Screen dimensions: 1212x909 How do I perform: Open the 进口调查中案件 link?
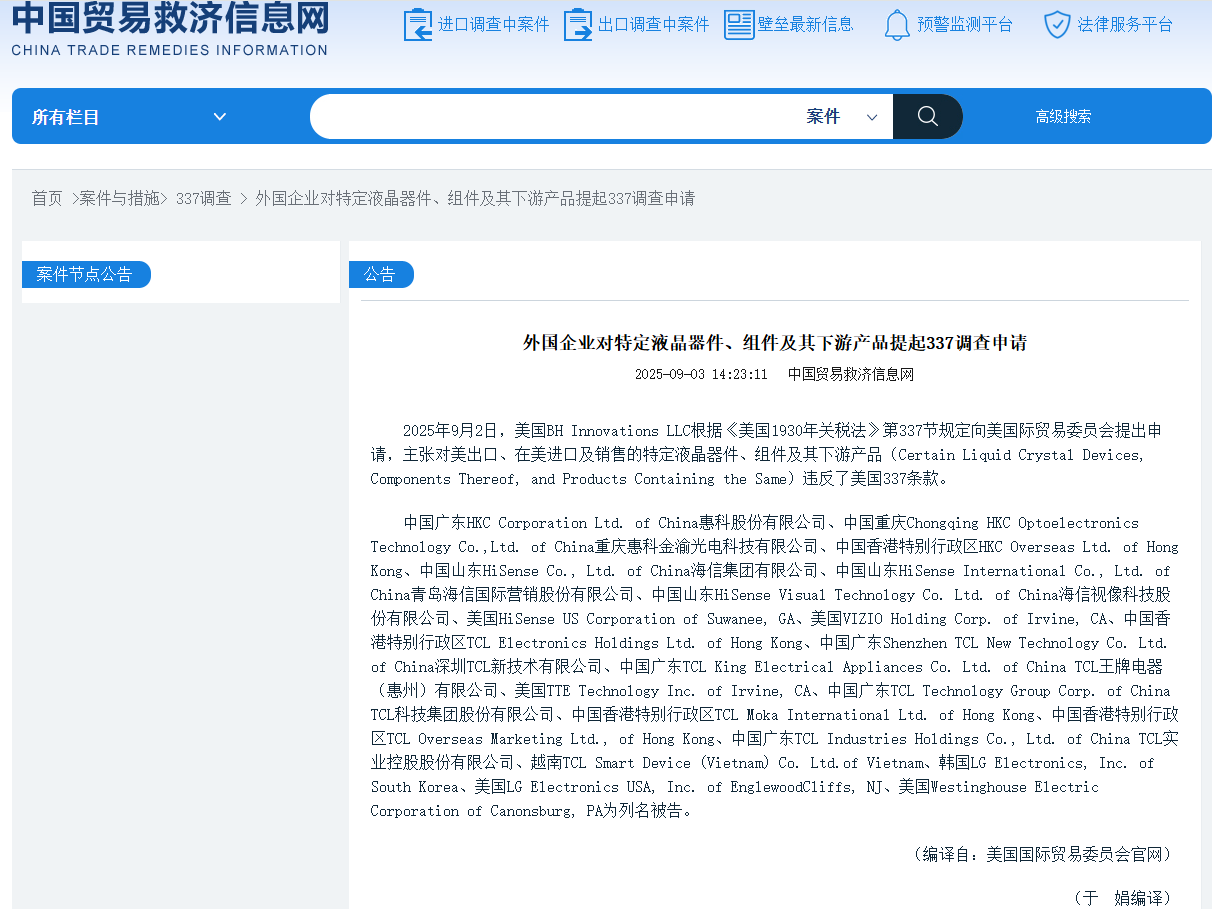[x=493, y=25]
